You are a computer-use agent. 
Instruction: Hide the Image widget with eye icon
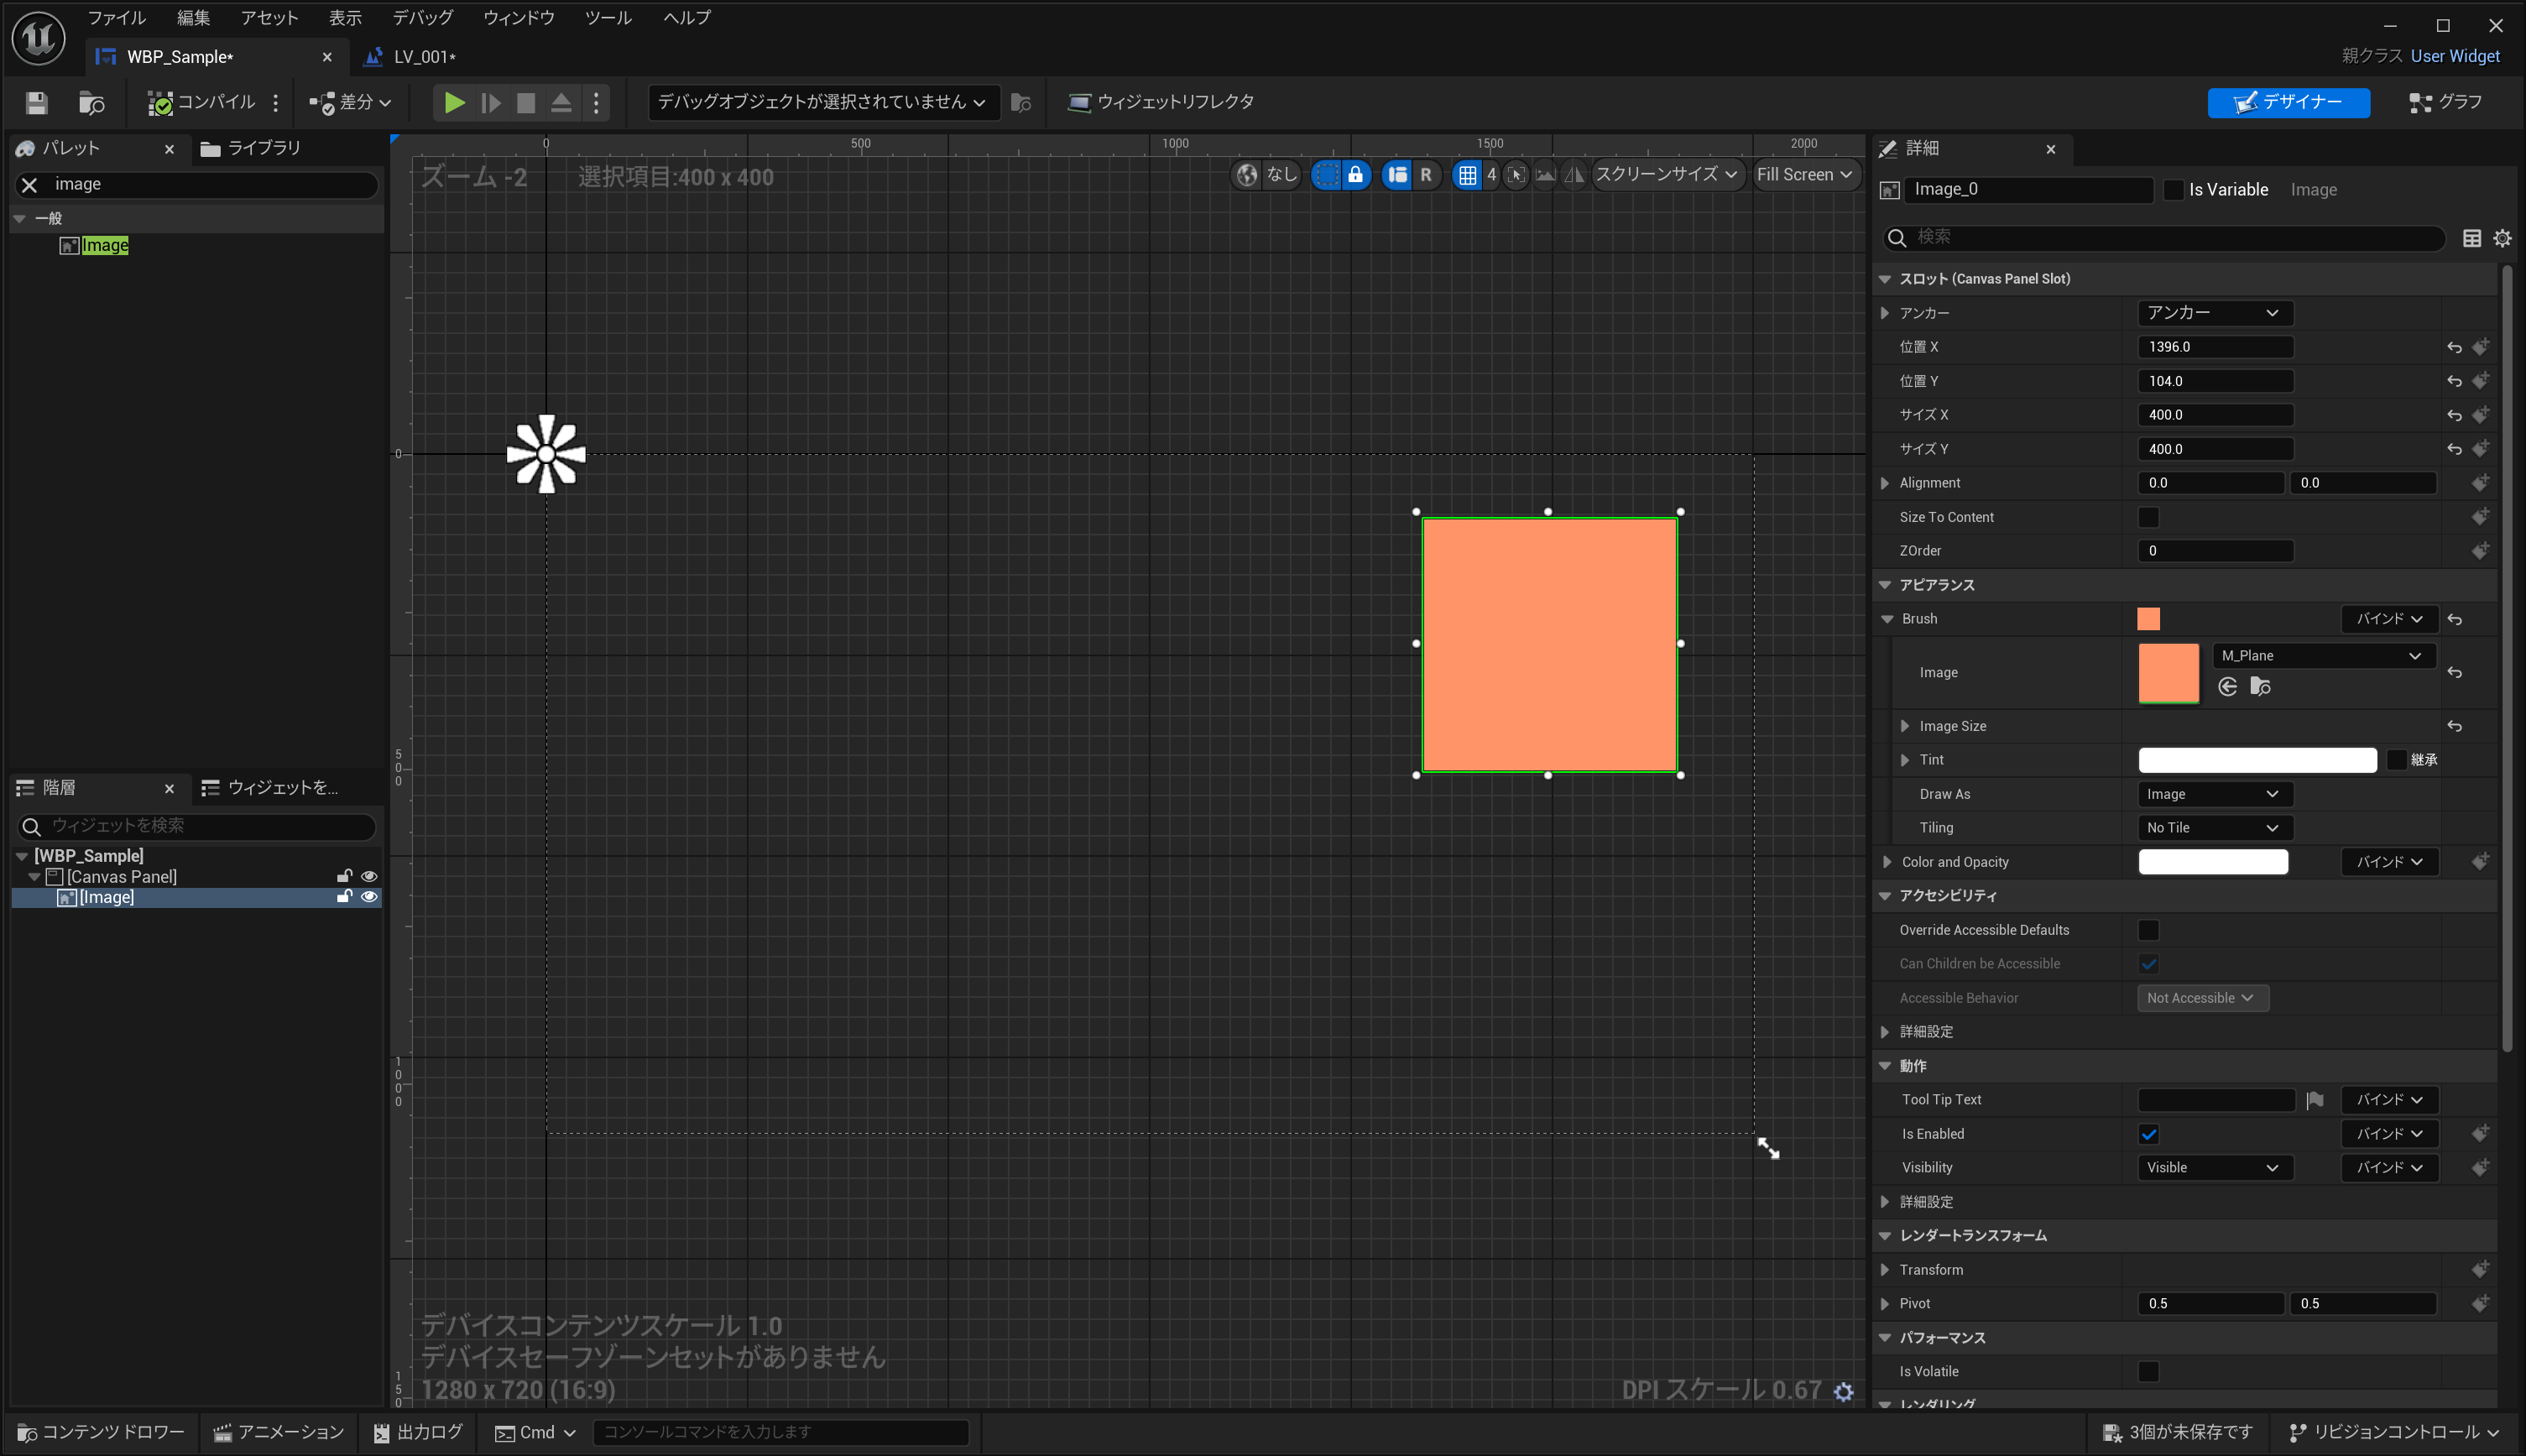click(369, 897)
